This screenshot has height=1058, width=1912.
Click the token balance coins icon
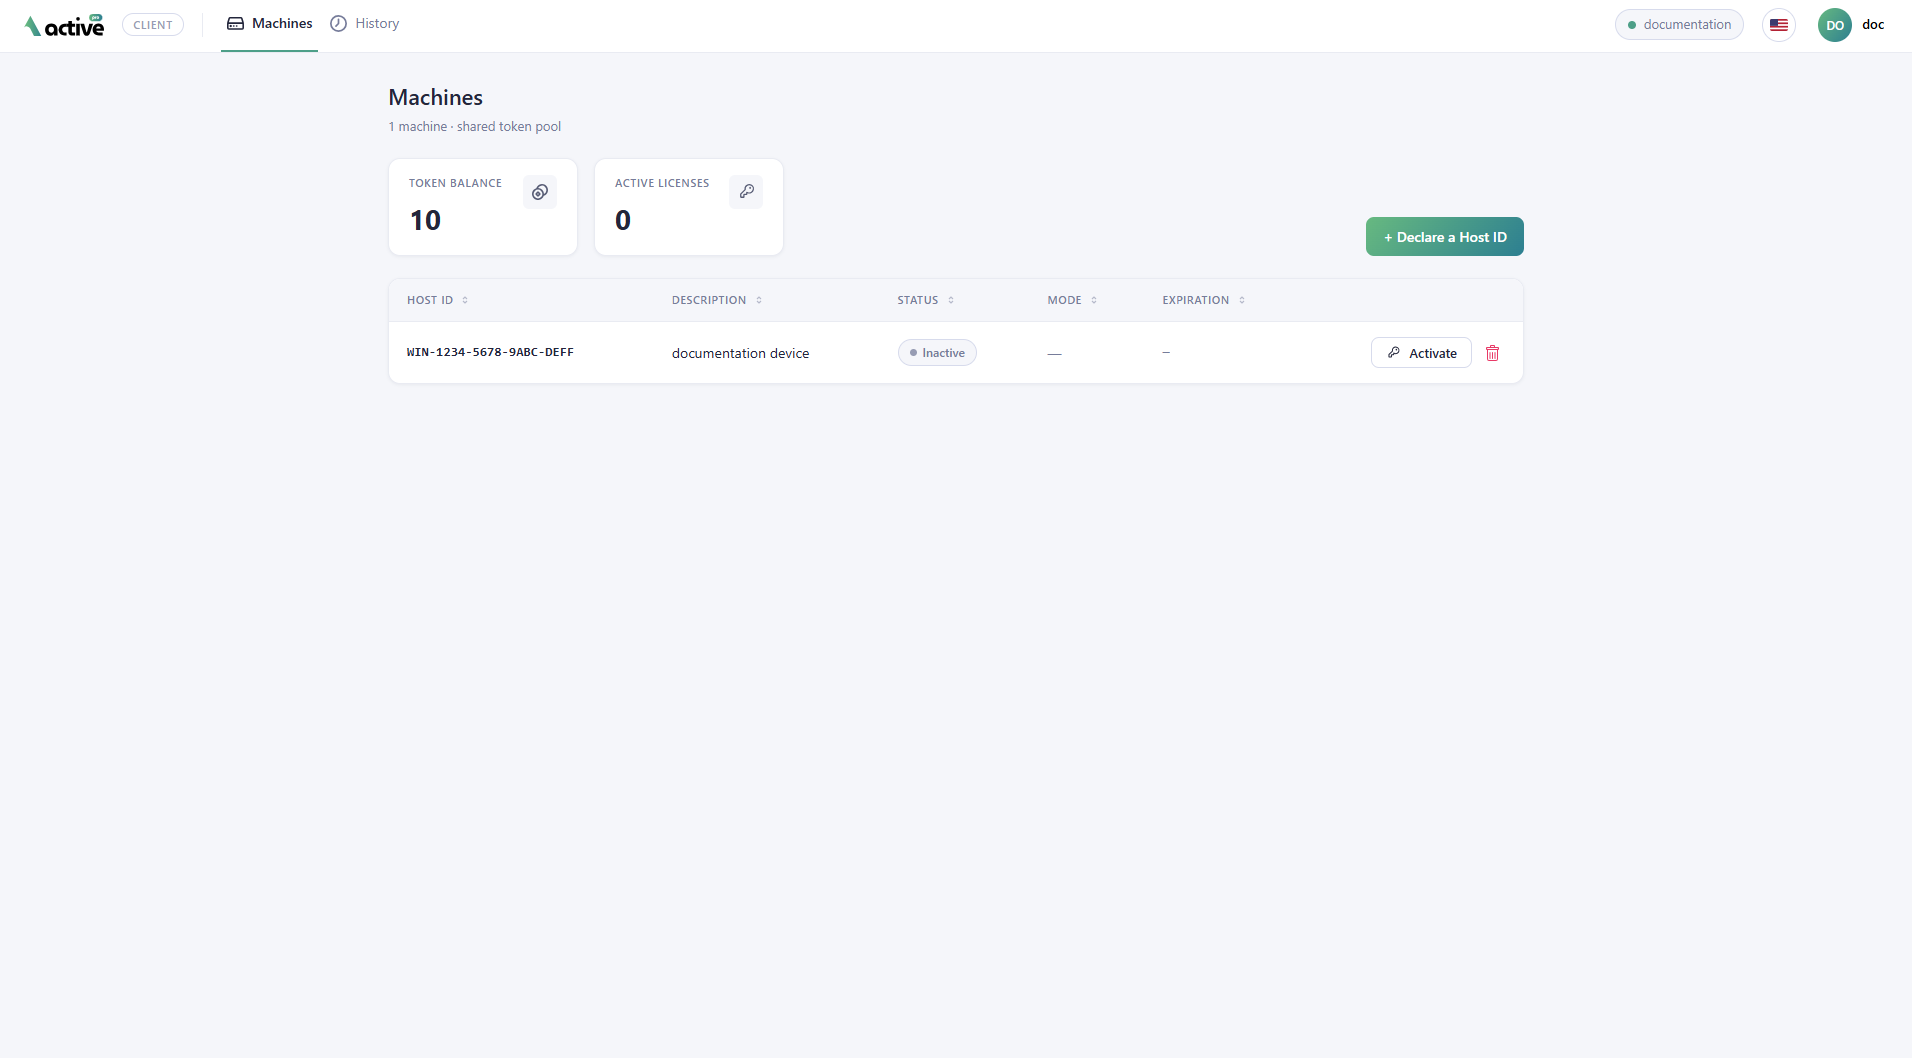click(x=540, y=192)
